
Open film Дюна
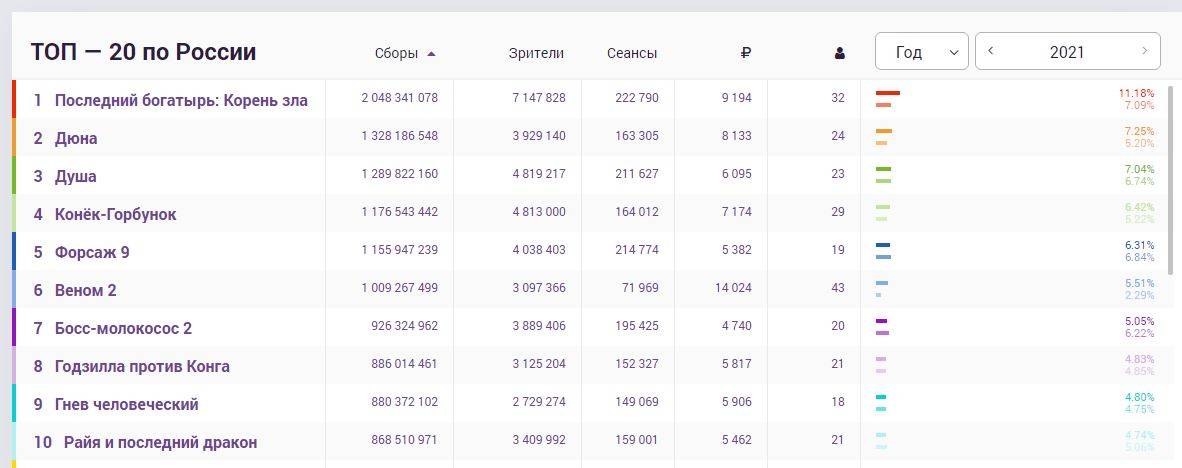tap(76, 139)
